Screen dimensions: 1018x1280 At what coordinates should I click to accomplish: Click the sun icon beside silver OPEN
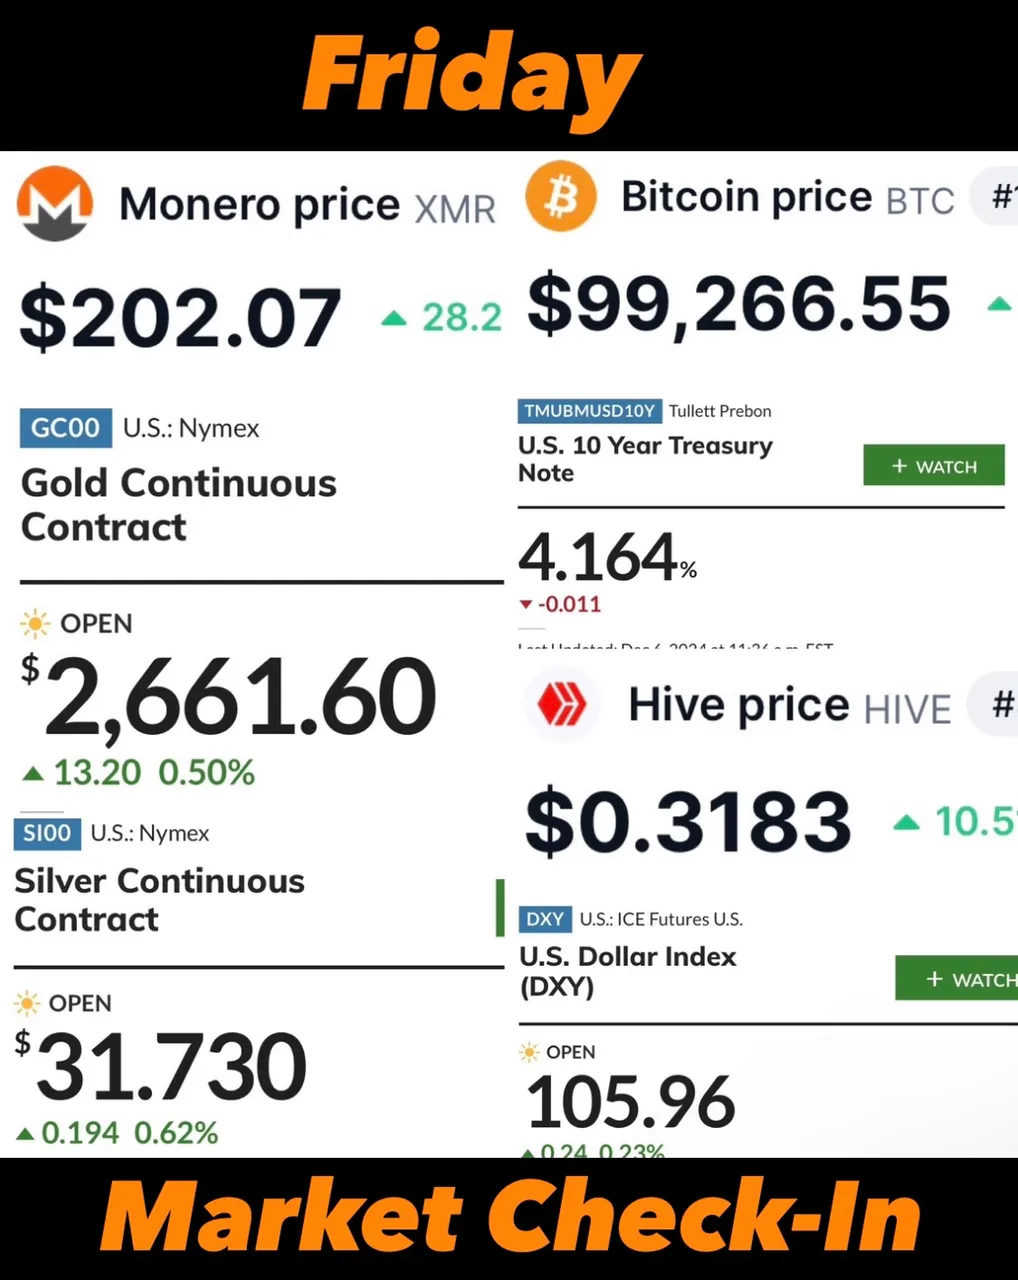[x=27, y=1003]
